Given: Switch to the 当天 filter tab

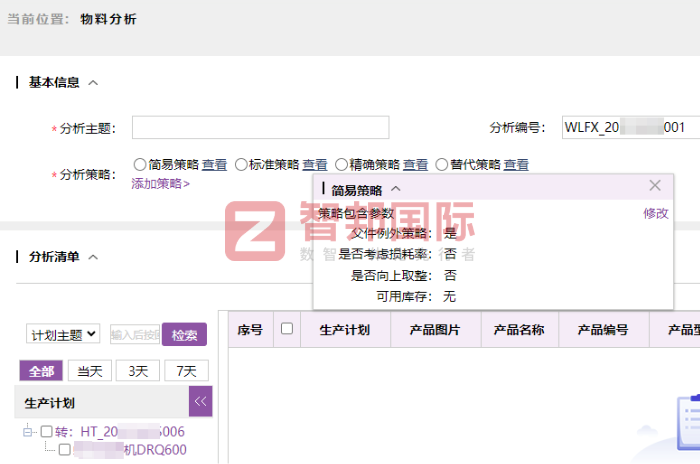Looking at the screenshot, I should (90, 370).
